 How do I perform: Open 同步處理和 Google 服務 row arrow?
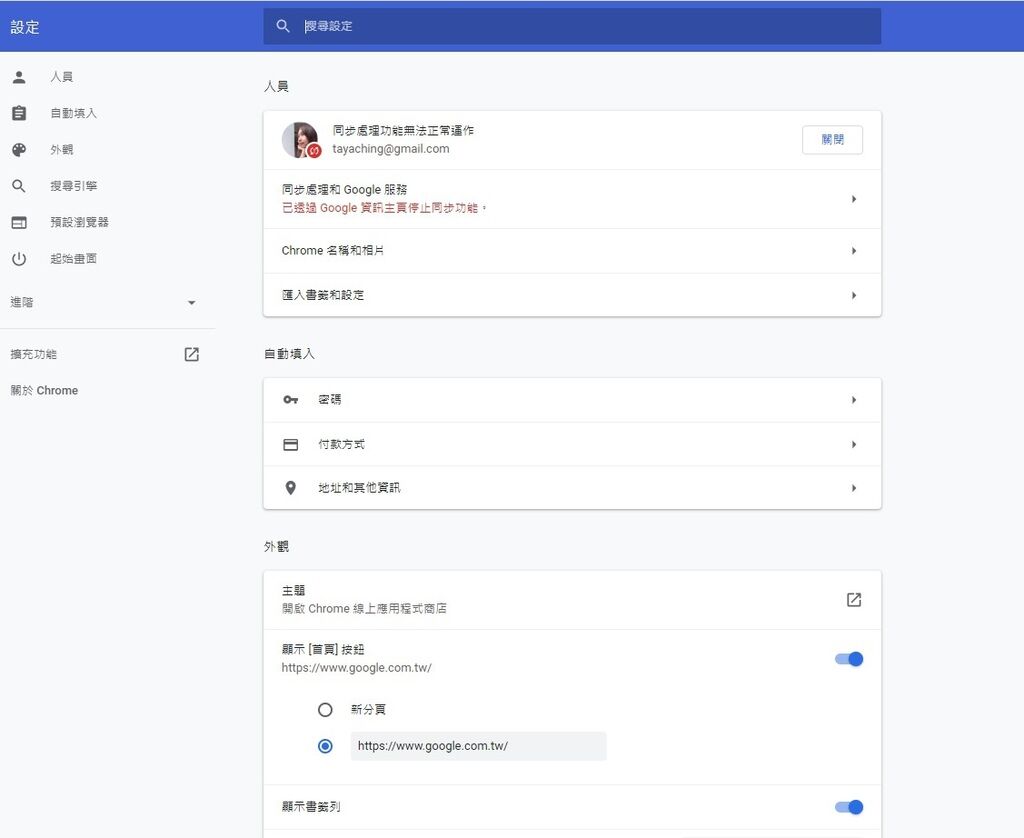click(x=854, y=199)
